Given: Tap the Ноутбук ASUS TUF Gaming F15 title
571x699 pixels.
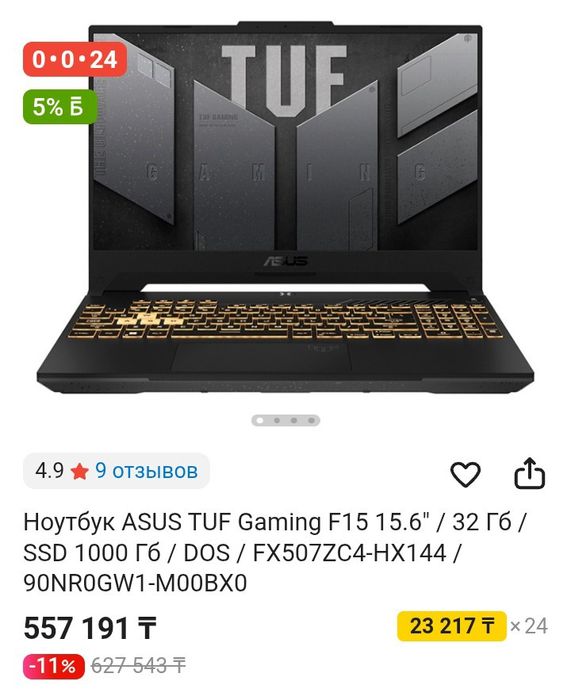Looking at the screenshot, I should click(275, 553).
